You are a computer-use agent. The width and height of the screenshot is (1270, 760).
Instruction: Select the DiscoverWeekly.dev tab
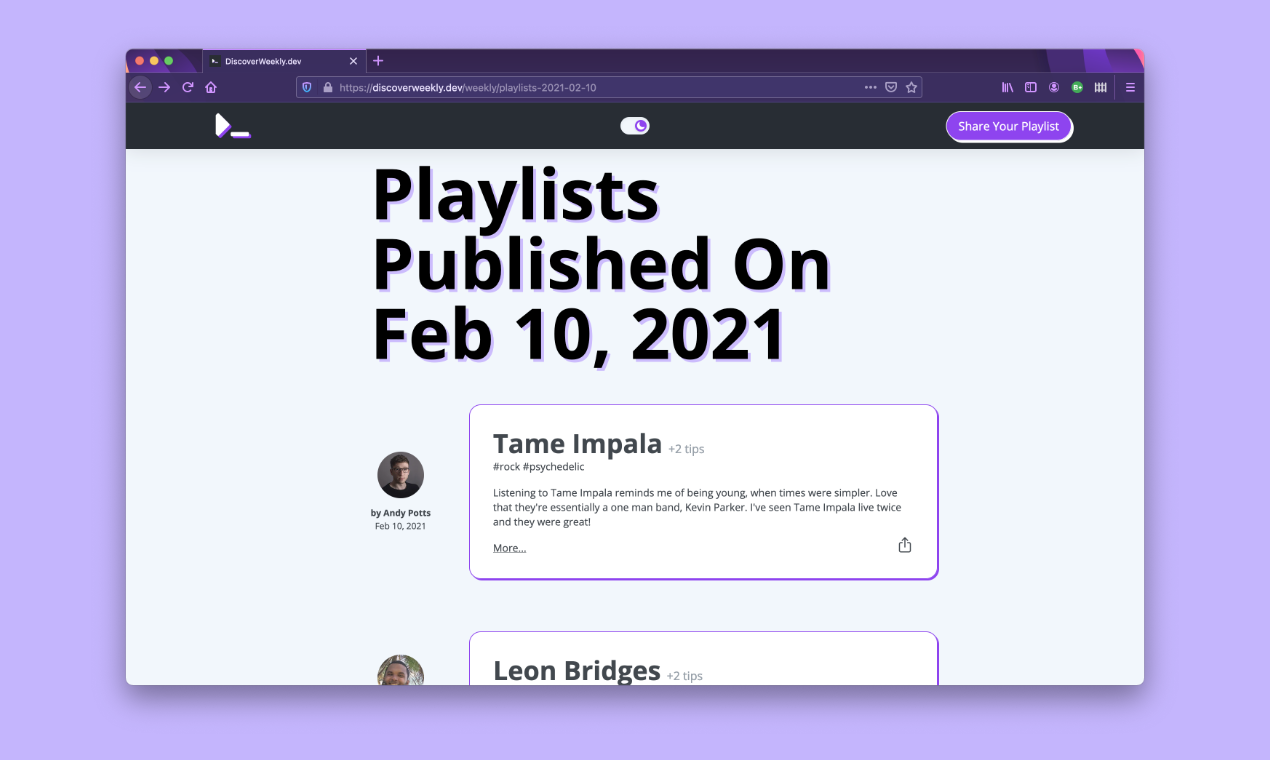(x=284, y=61)
